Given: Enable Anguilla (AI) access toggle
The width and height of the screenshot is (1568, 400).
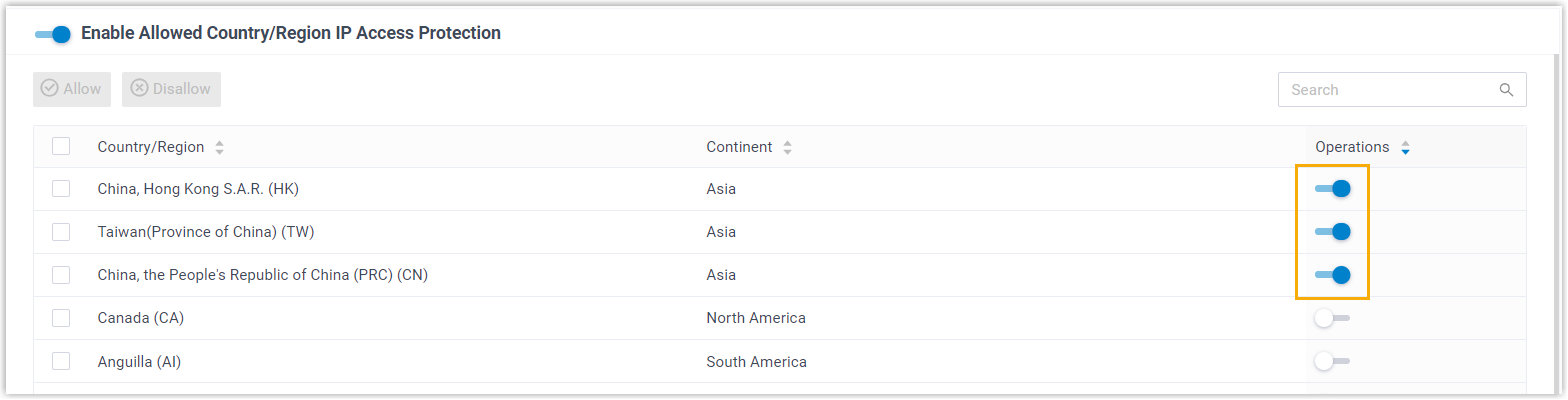Looking at the screenshot, I should pyautogui.click(x=1332, y=361).
